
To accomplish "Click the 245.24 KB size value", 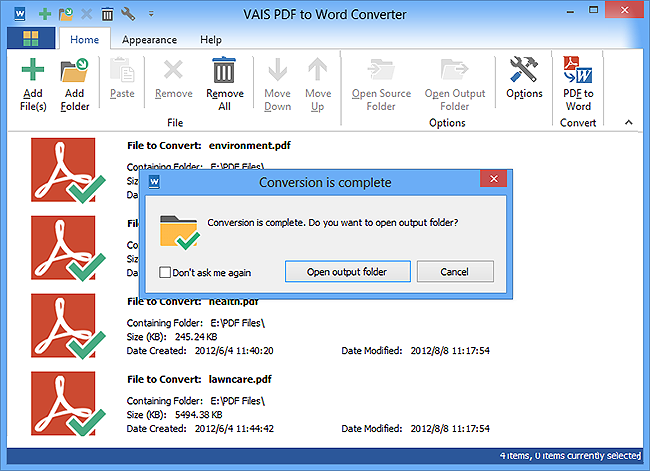I will click(196, 337).
